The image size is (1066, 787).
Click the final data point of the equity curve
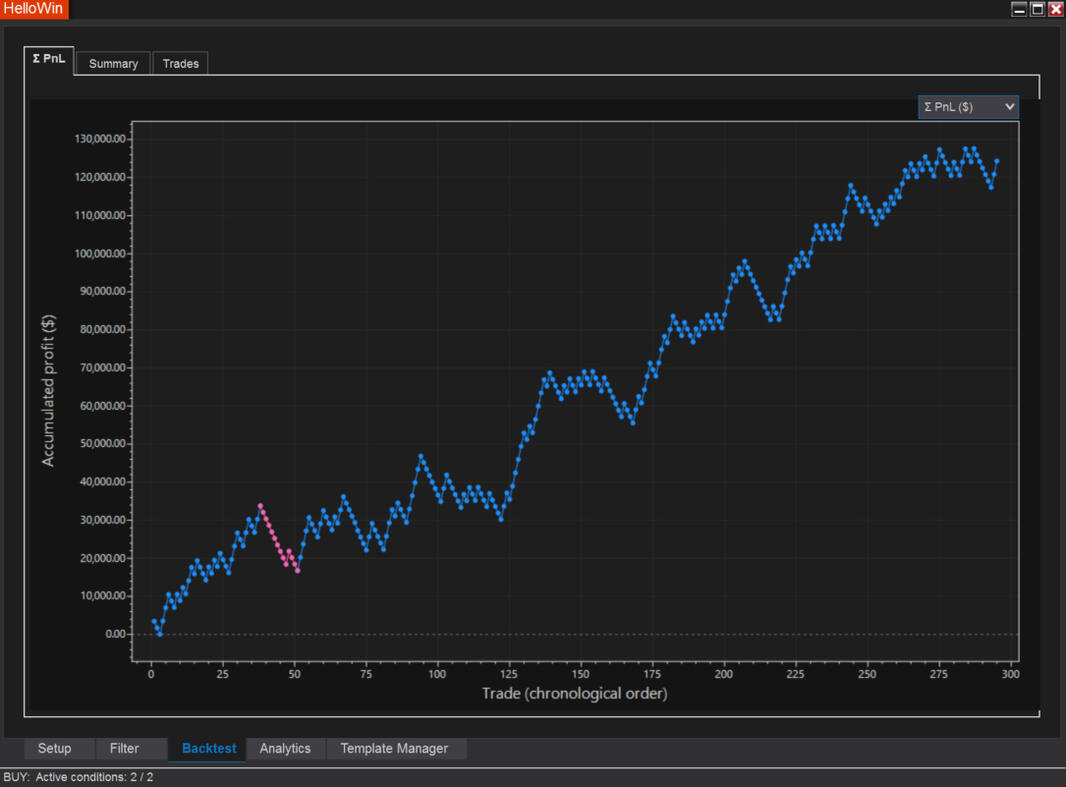click(996, 161)
